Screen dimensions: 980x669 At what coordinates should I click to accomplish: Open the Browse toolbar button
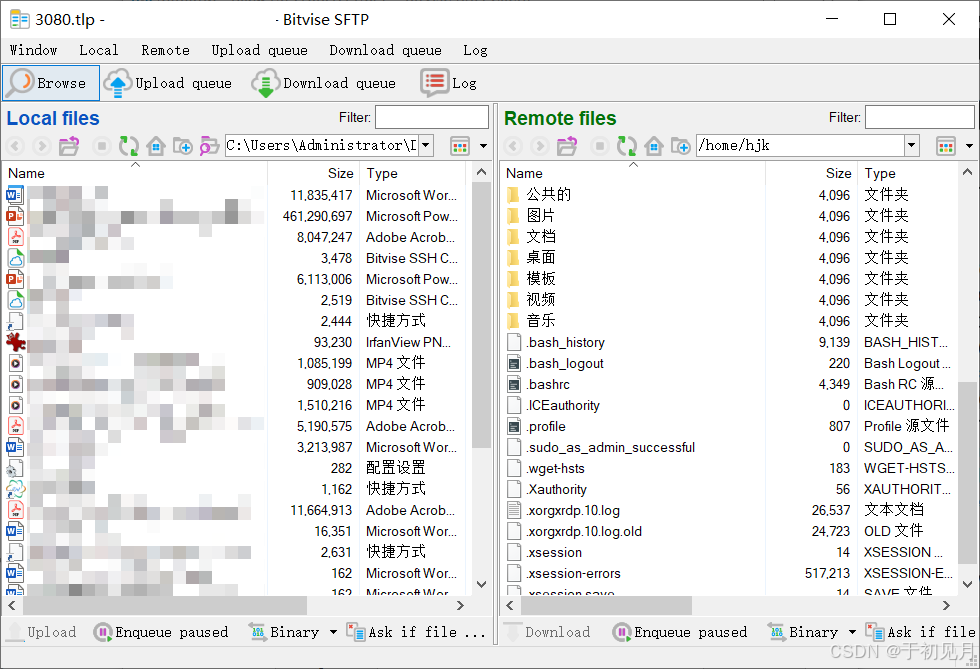click(51, 83)
